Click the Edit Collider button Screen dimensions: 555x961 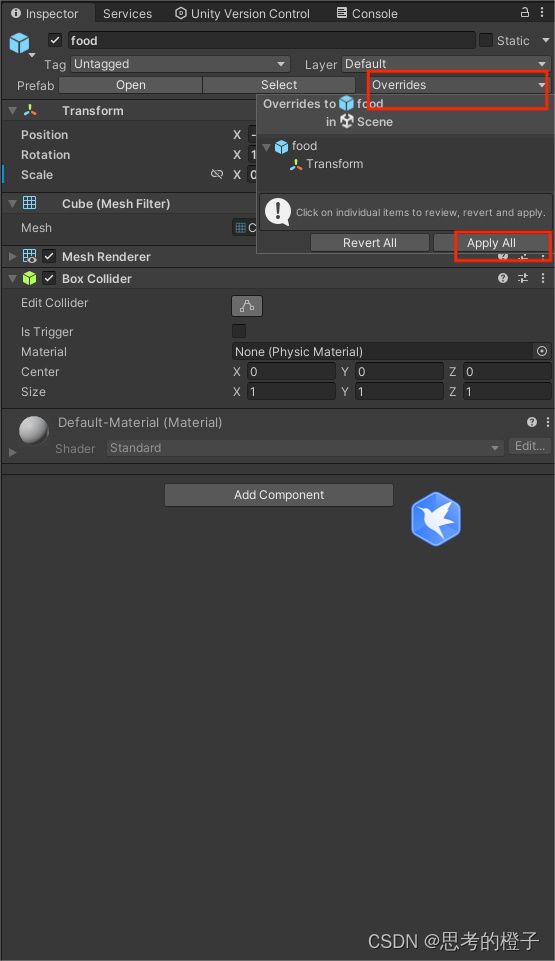point(247,306)
